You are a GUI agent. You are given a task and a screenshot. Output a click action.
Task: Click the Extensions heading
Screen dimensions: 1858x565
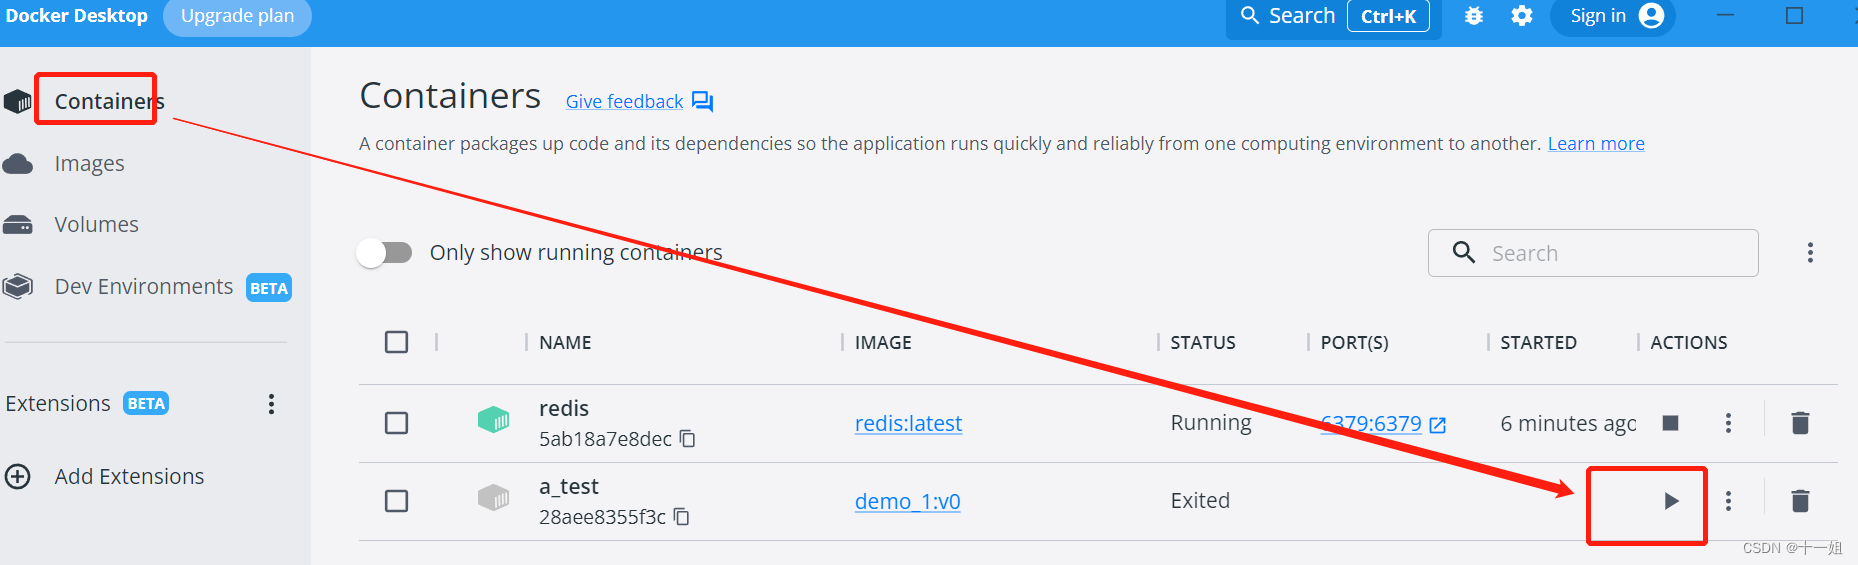tap(58, 403)
